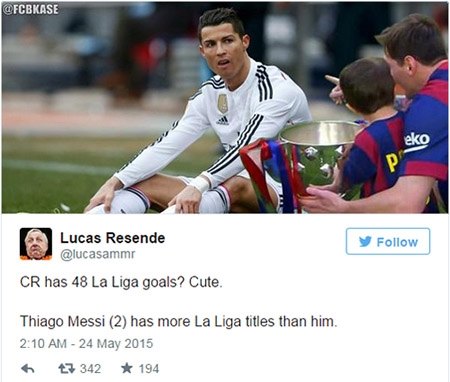Viewport: 450px width, 382px height.
Task: View the 194 favorites count
Action: click(149, 369)
